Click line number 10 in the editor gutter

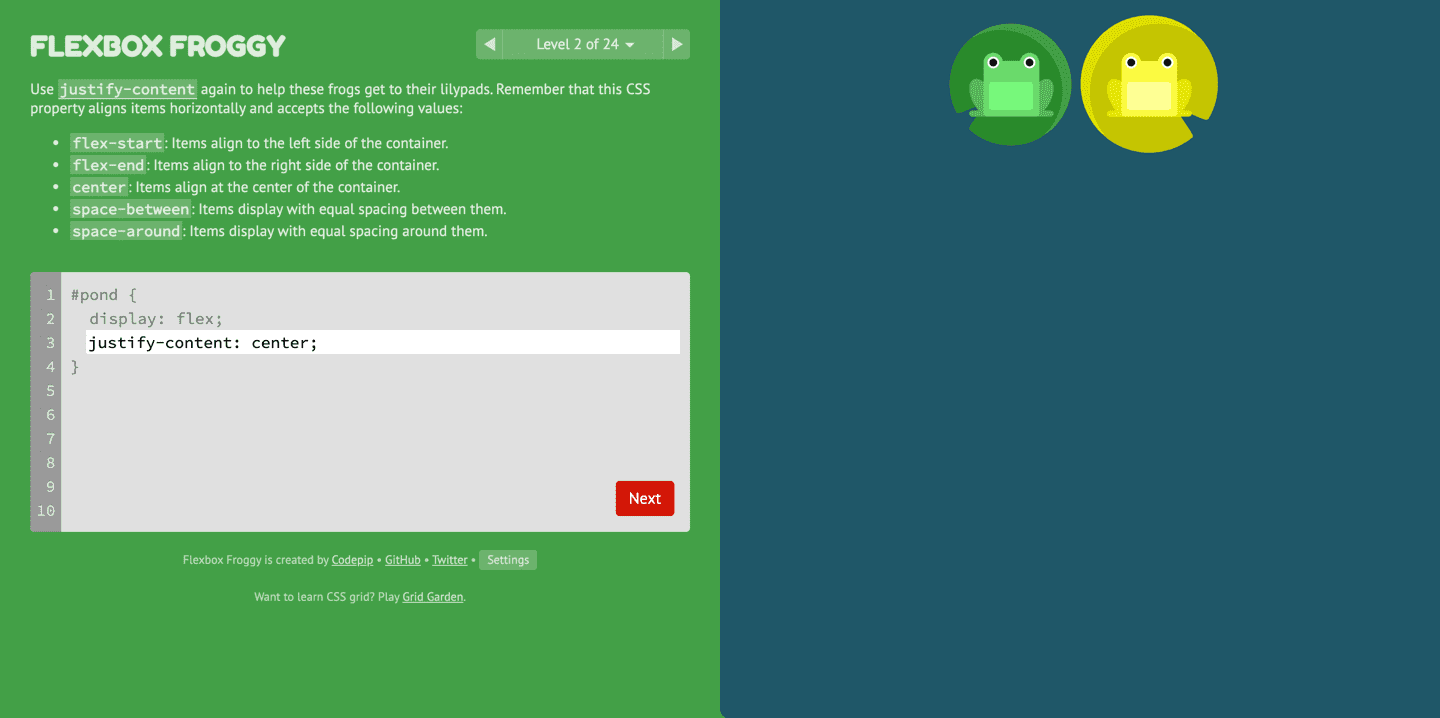(46, 511)
